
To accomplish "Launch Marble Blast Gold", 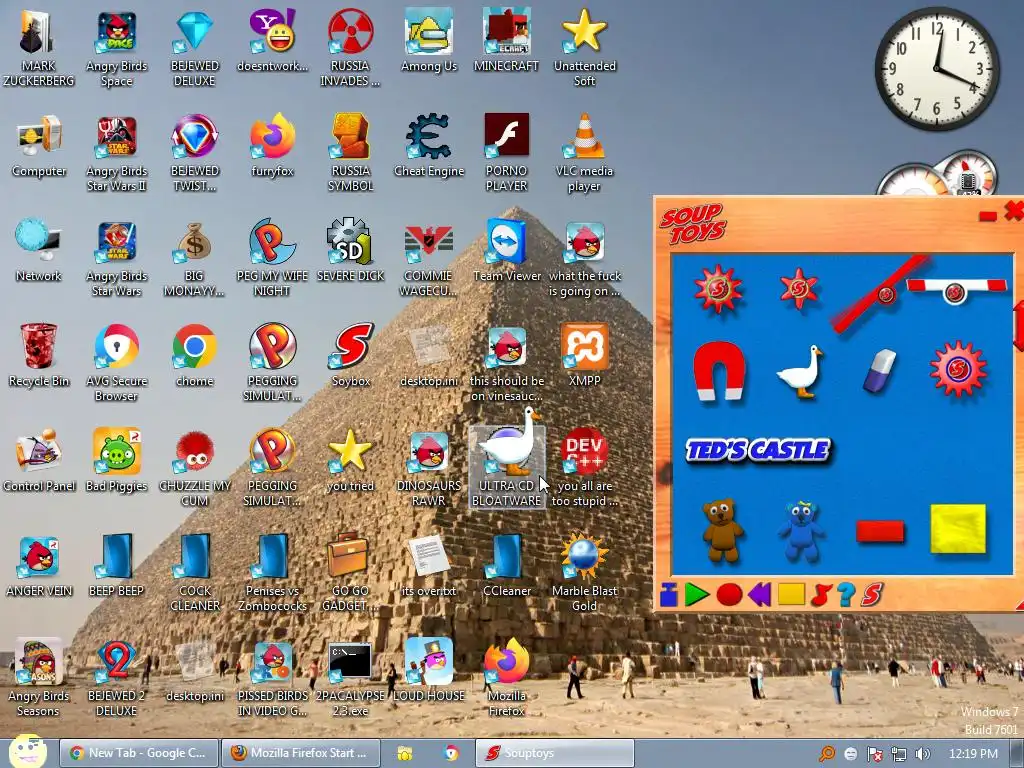I will coord(584,573).
